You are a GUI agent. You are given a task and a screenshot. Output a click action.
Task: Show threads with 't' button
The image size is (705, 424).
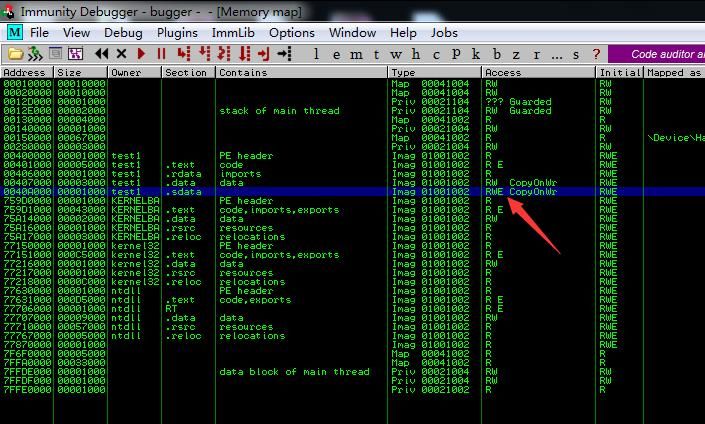point(376,55)
